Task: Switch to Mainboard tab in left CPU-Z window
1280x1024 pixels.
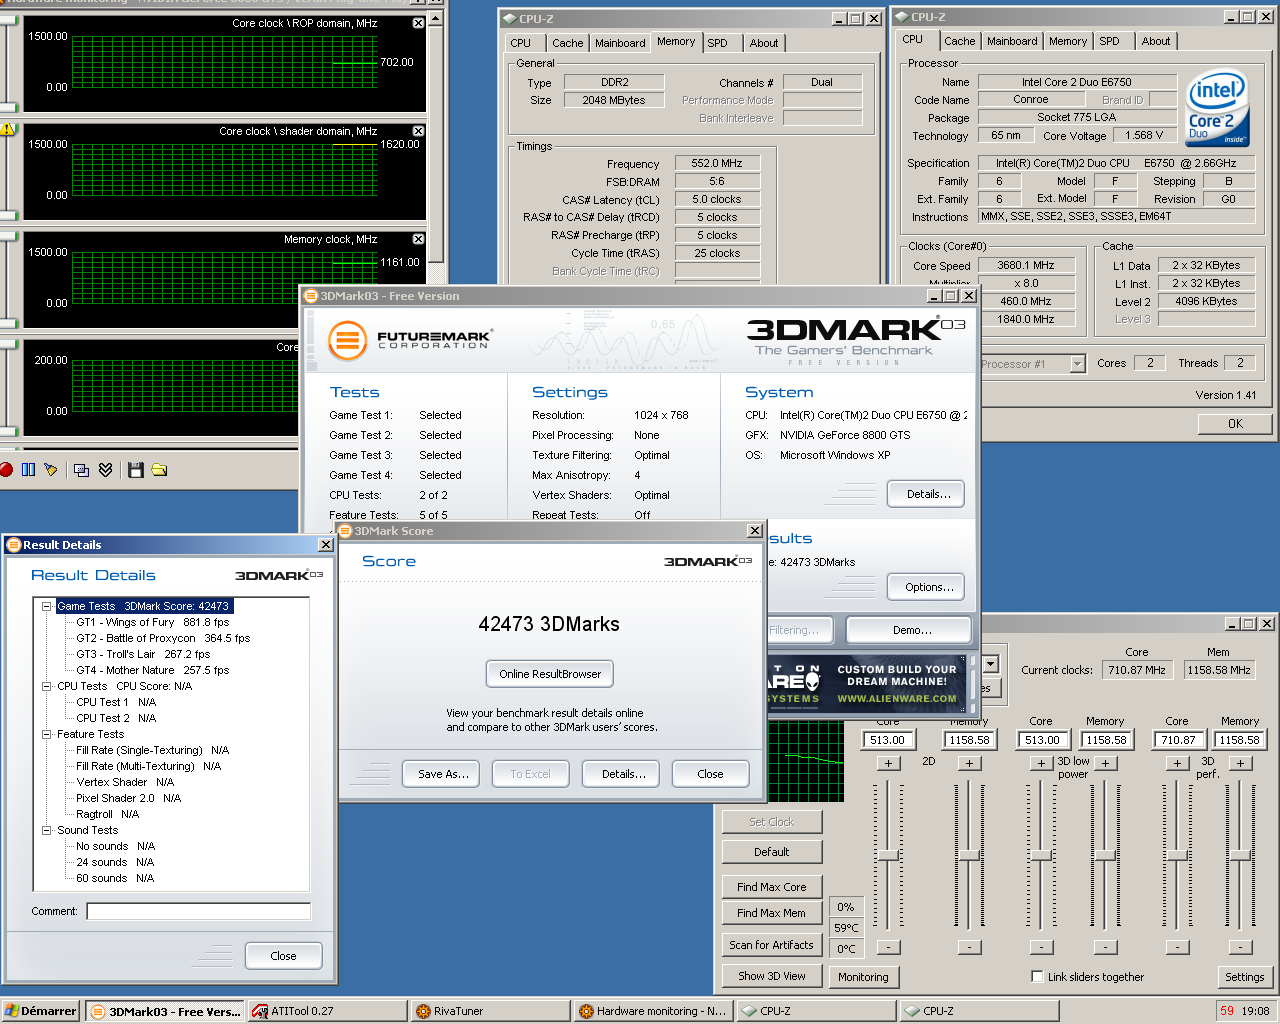Action: coord(620,43)
